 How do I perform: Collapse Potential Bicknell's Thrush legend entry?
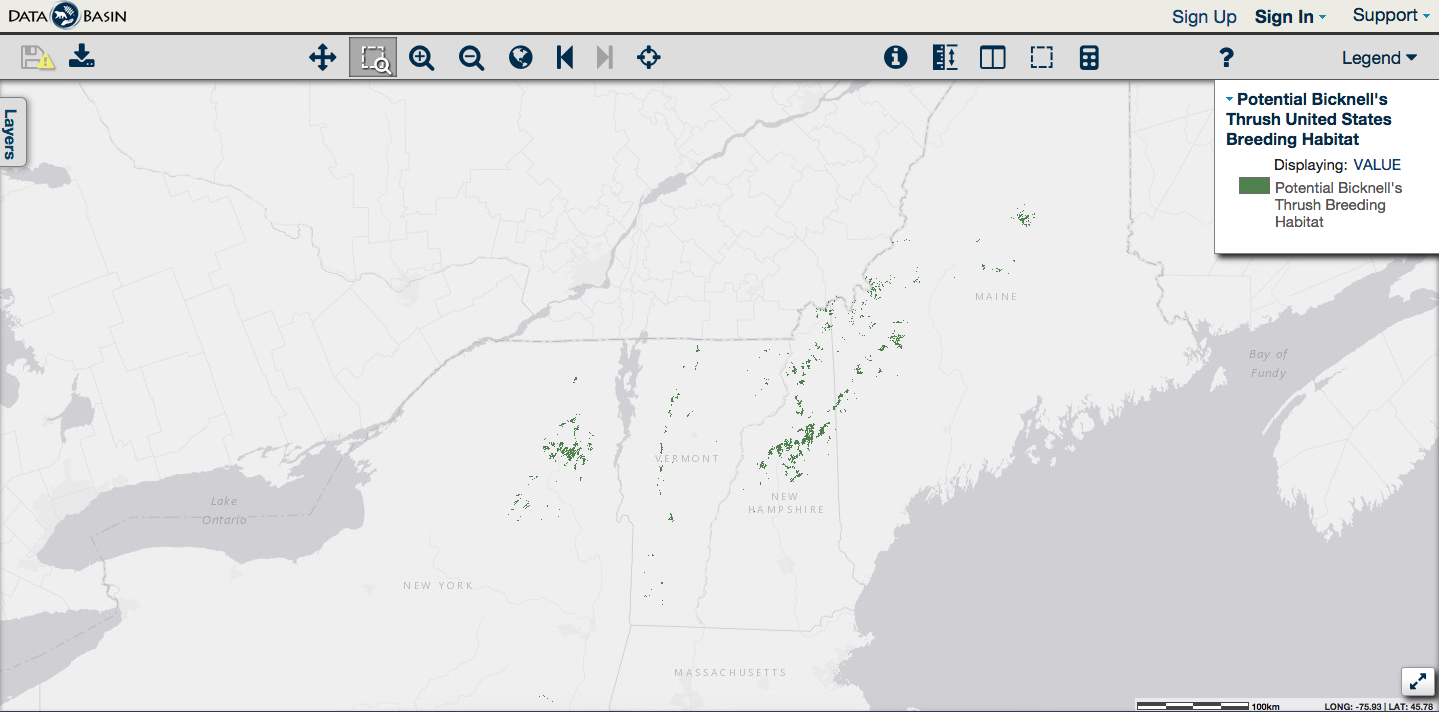point(1229,99)
